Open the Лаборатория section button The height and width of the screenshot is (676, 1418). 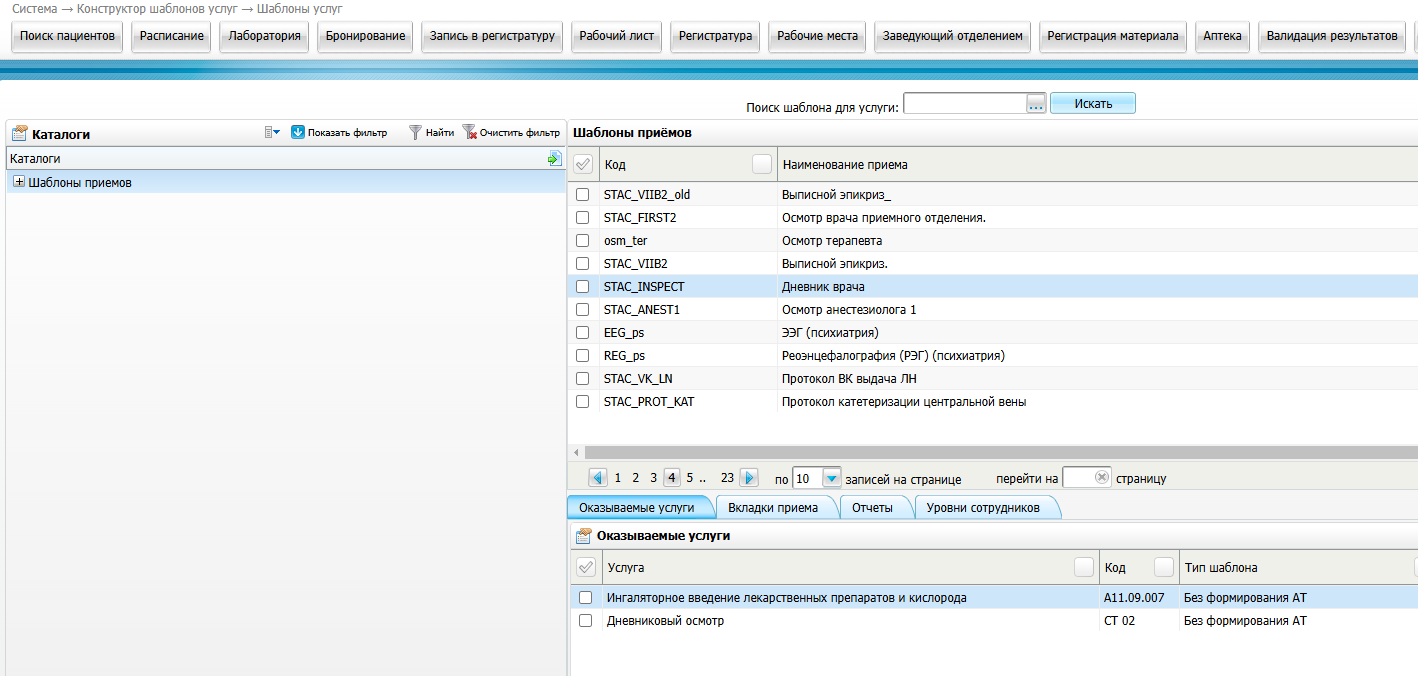click(264, 36)
